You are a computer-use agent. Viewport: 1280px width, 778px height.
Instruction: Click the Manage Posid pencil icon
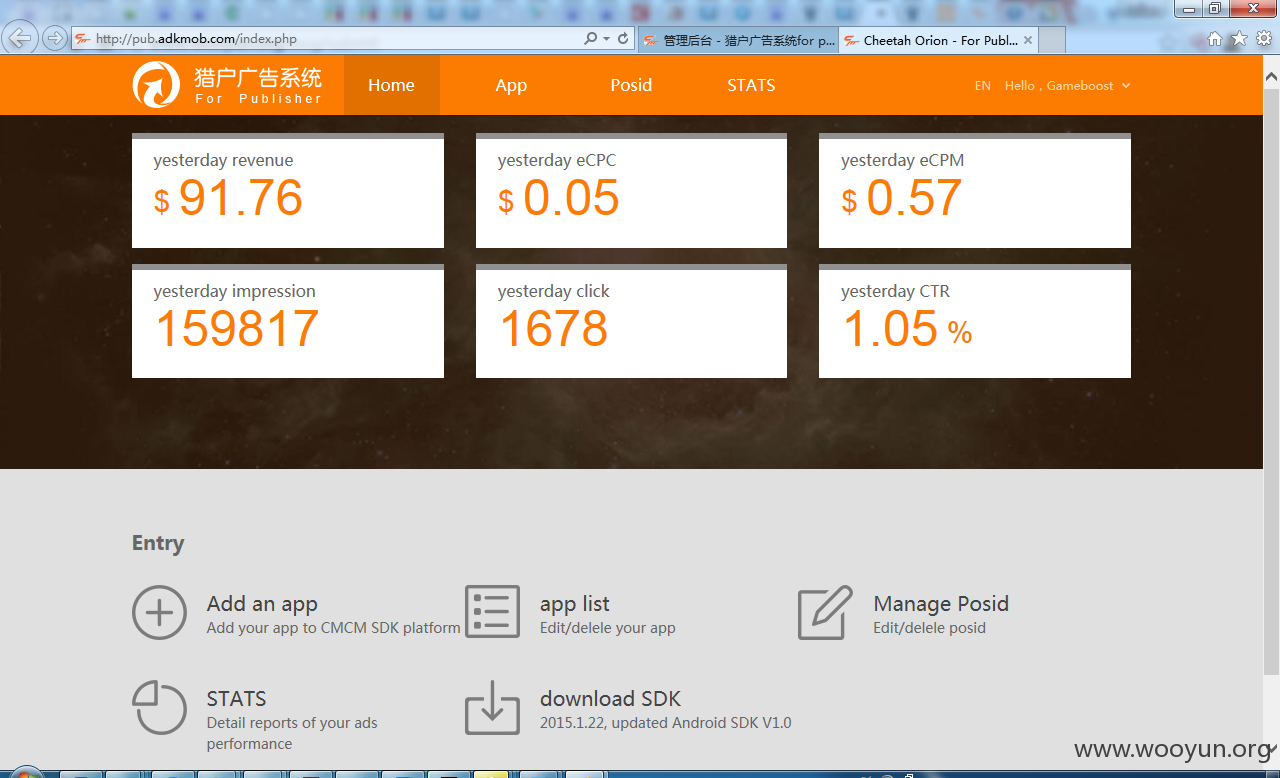click(x=825, y=612)
